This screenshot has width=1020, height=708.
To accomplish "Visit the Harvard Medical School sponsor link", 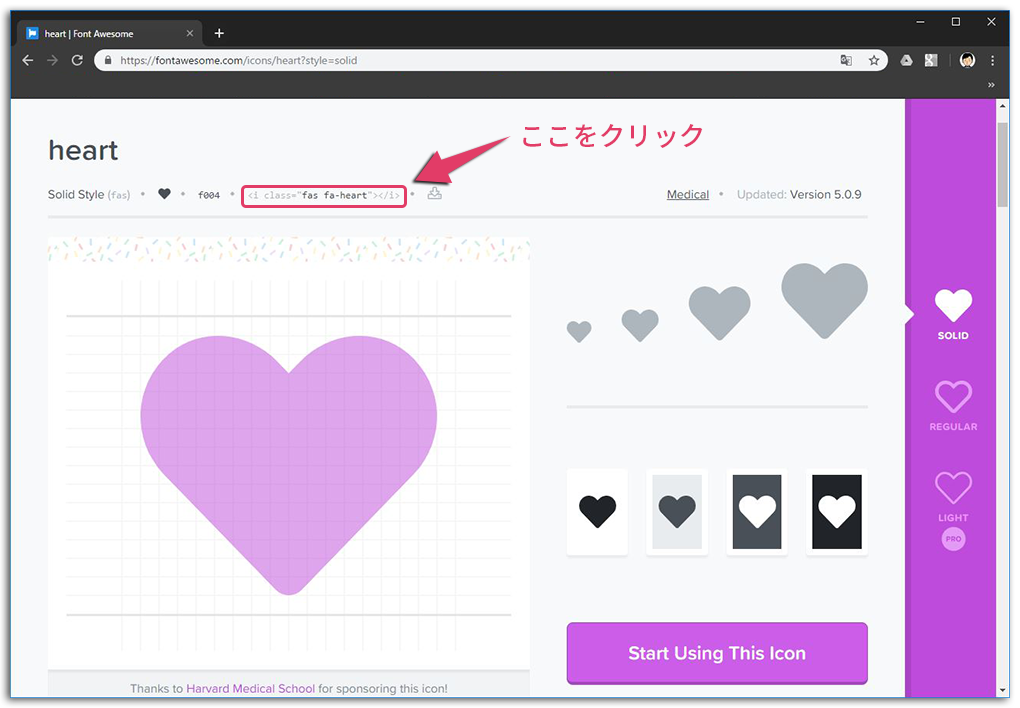I will click(250, 688).
